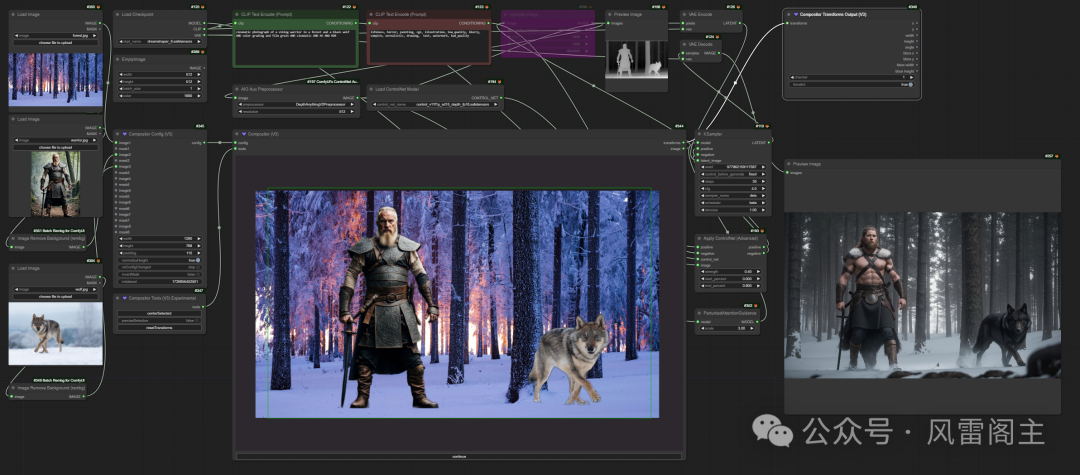Click fox badge above the large Preview Image node
Viewport: 1080px width, 475px height.
(1058, 156)
